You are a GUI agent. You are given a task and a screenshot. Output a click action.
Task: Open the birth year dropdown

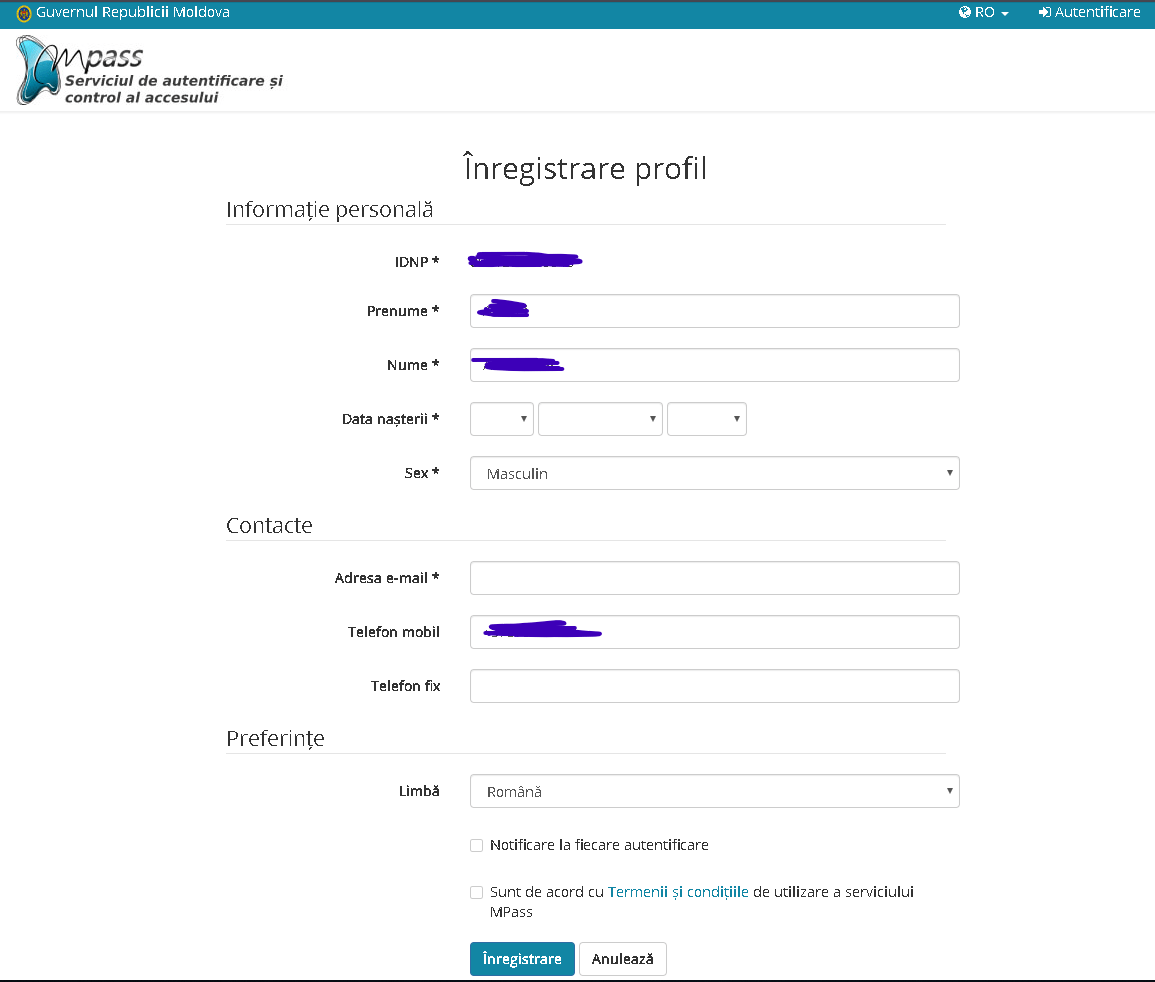(706, 418)
